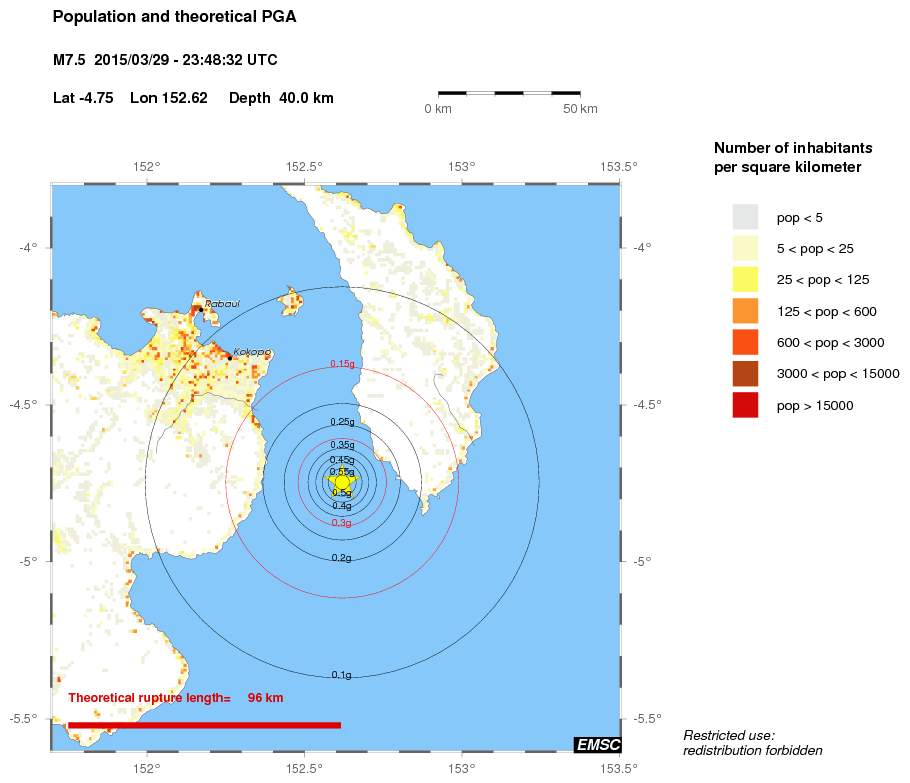Select the 0.2g contour label
910x783 pixels.
coord(342,557)
